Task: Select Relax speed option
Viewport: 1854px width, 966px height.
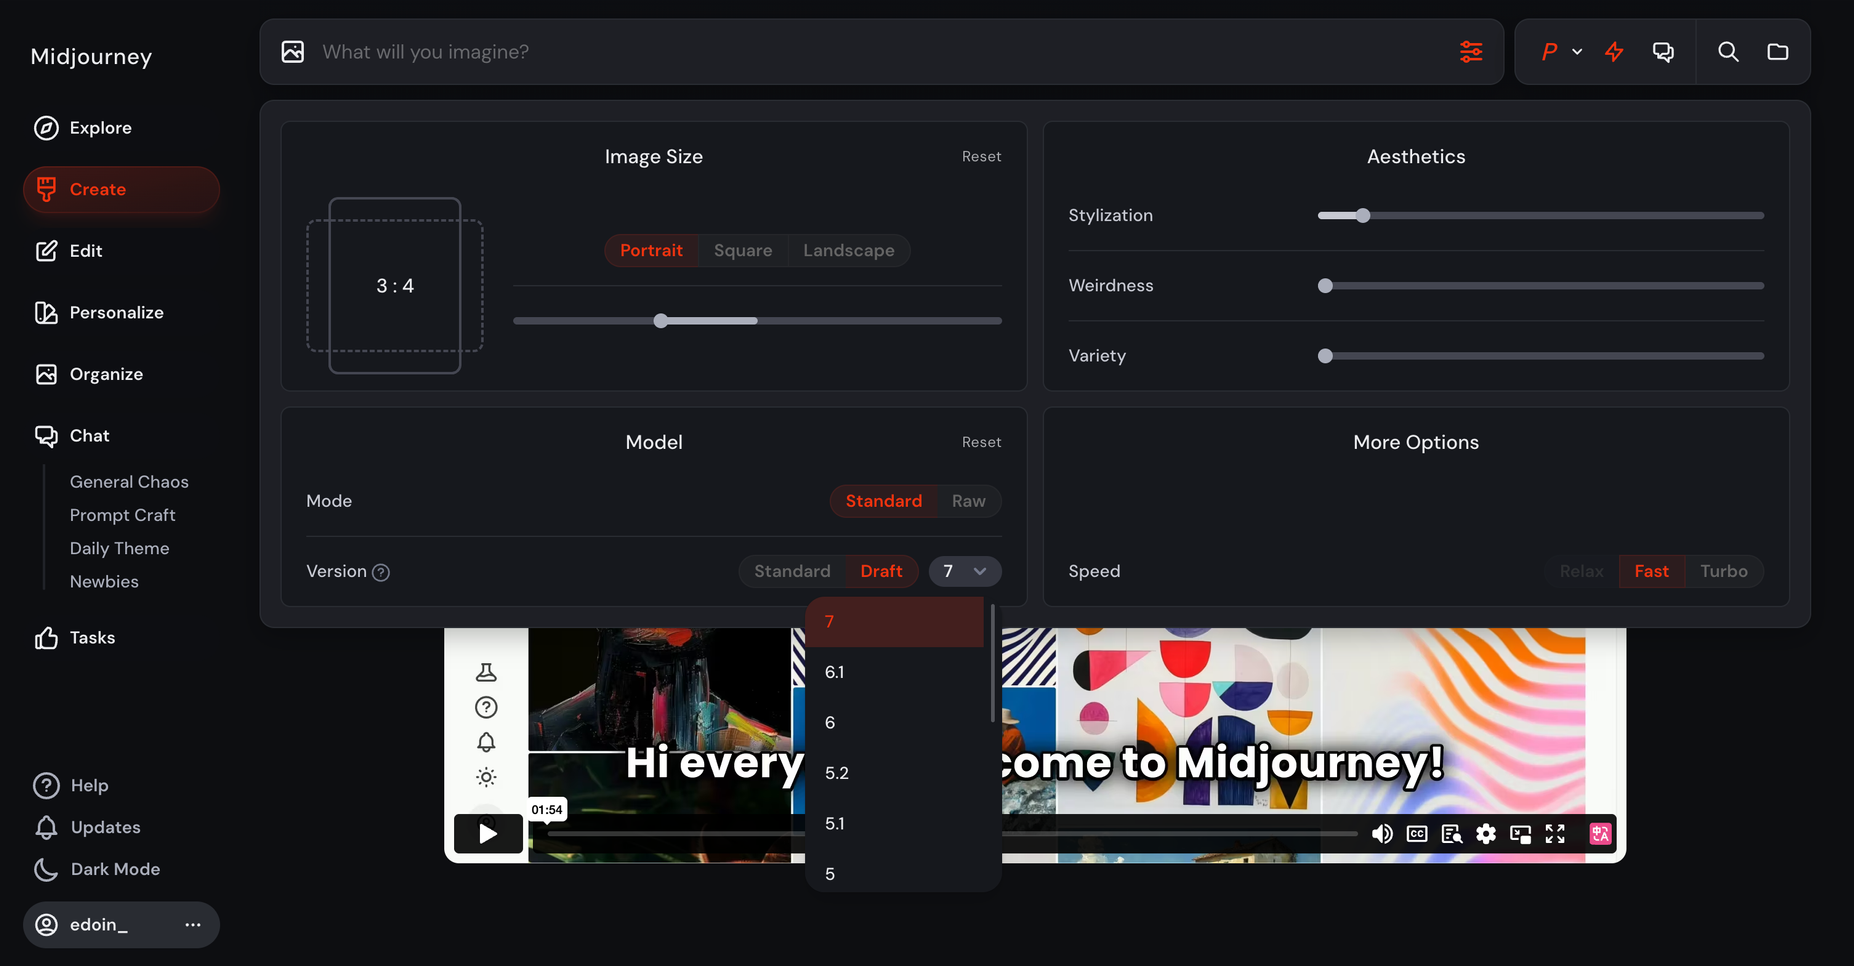Action: (x=1581, y=571)
